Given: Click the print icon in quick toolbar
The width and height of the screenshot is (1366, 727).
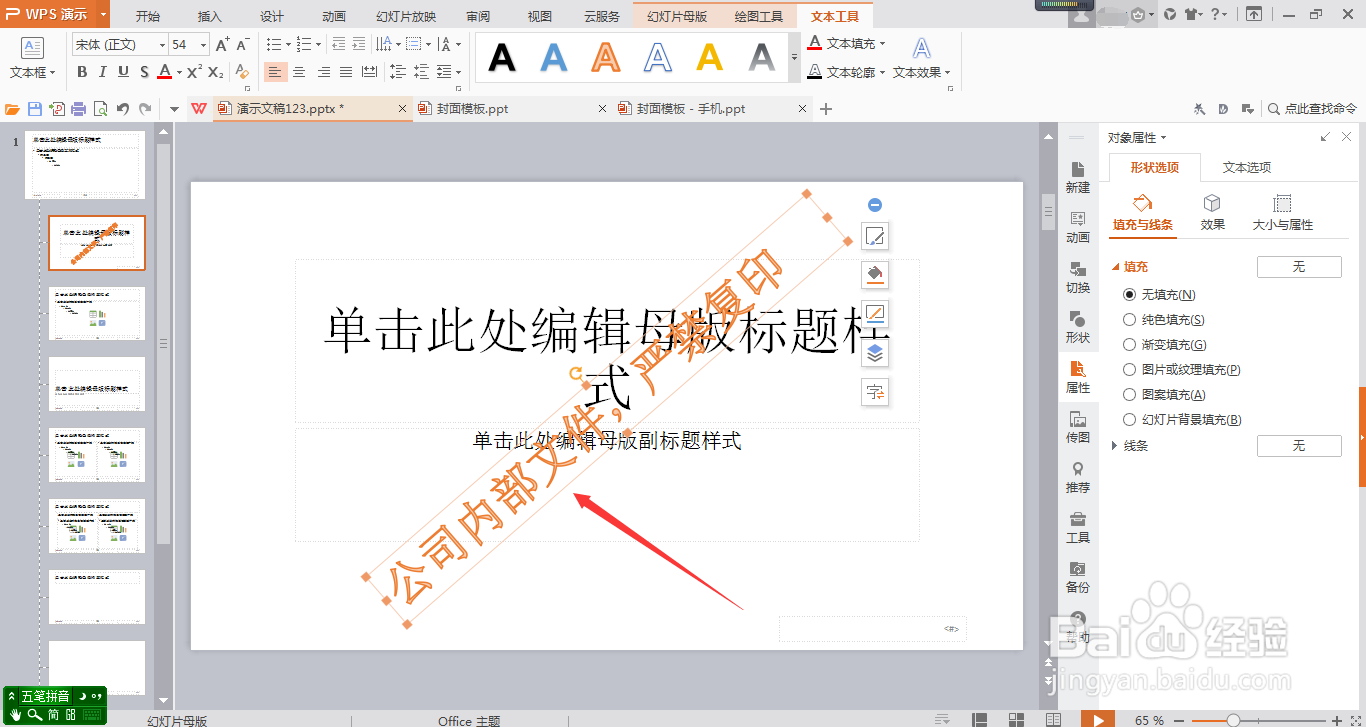Looking at the screenshot, I should [x=78, y=109].
